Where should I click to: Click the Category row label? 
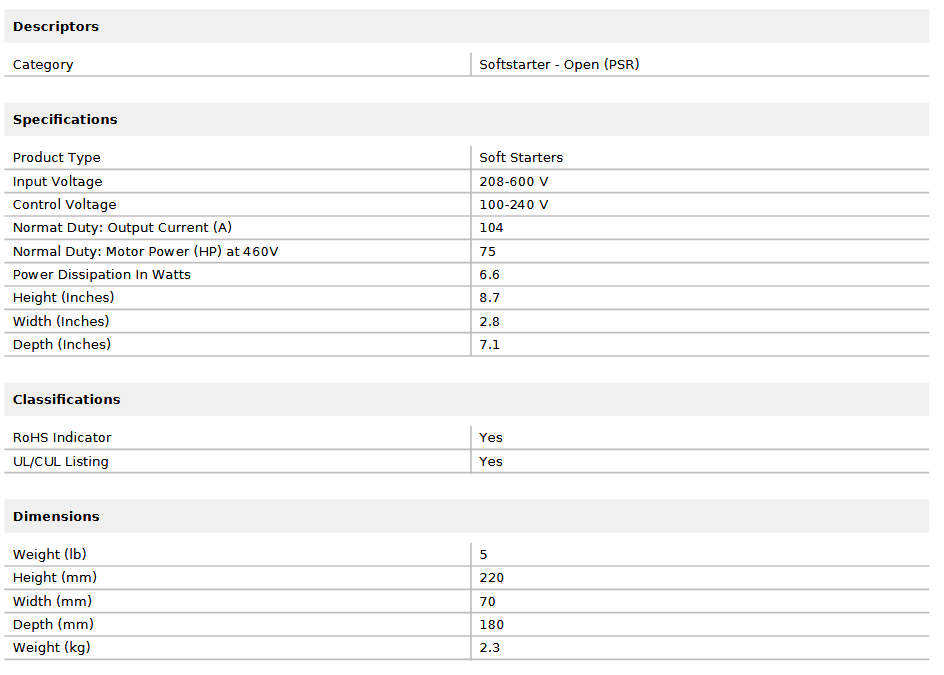tap(43, 64)
